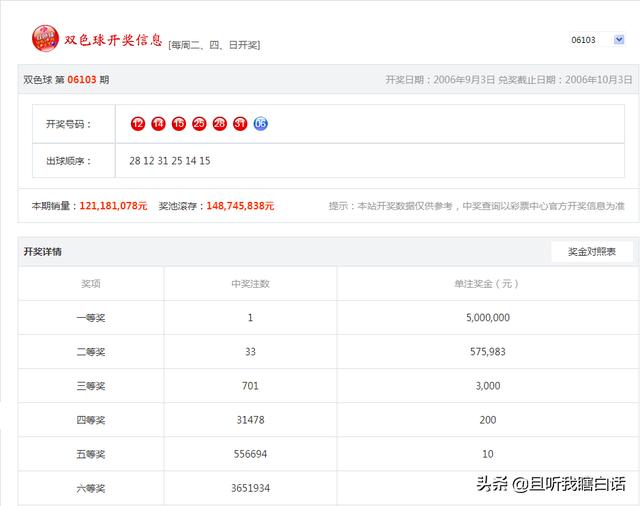640x506 pixels.
Task: Open the 奖金对照表 prize table tab
Action: [x=592, y=252]
